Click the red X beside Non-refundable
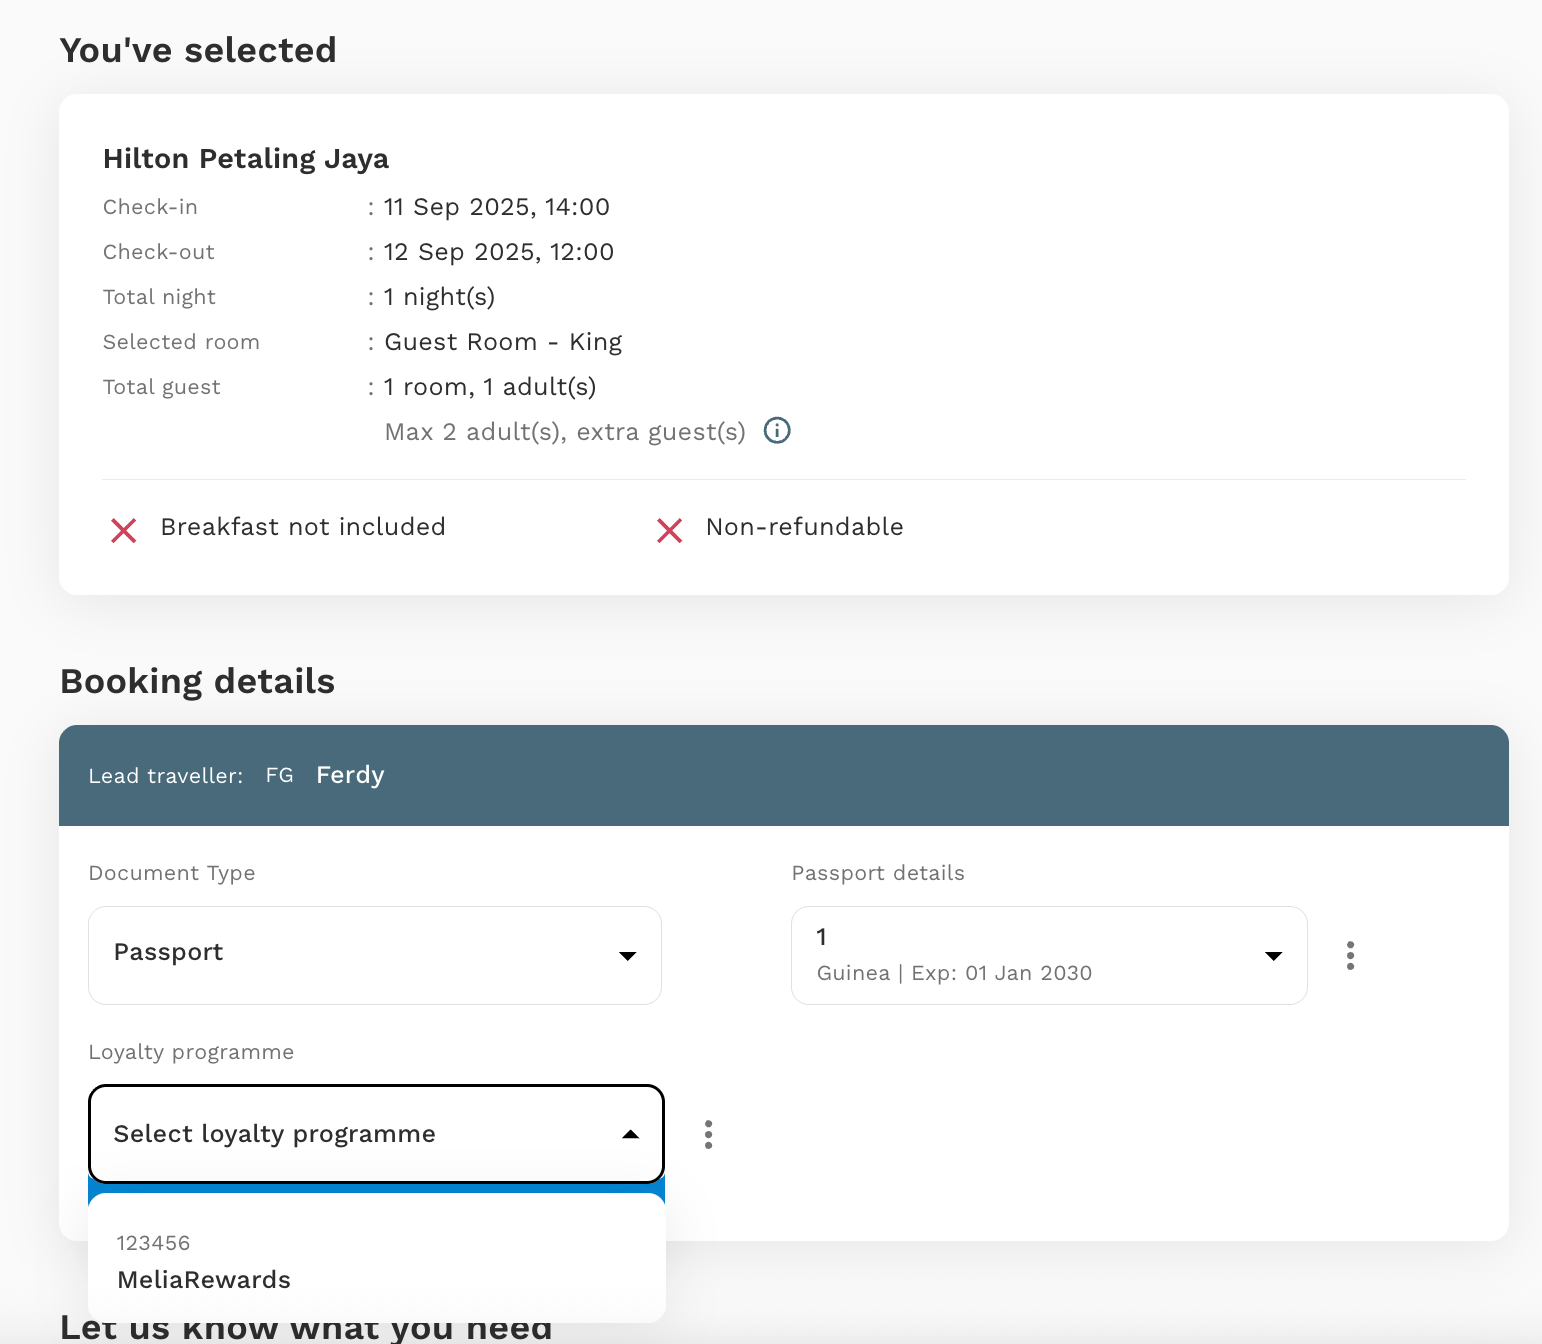 coord(669,530)
